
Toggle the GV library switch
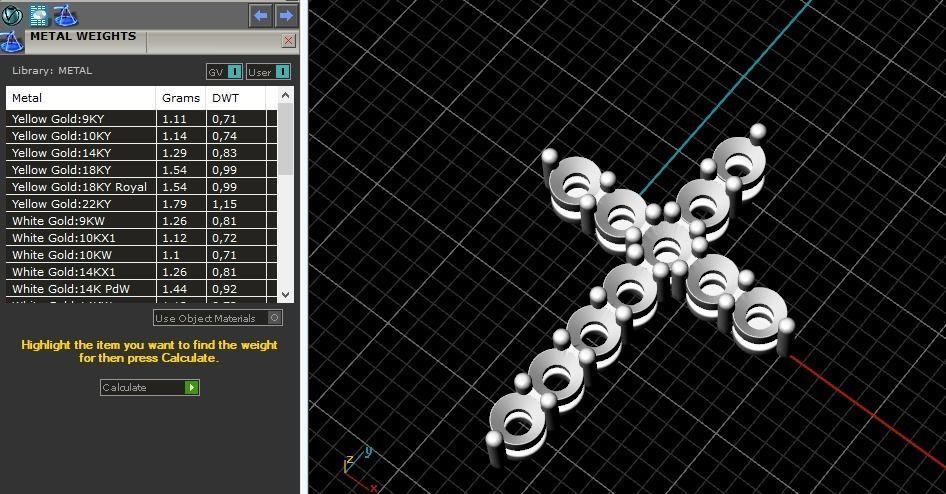224,72
